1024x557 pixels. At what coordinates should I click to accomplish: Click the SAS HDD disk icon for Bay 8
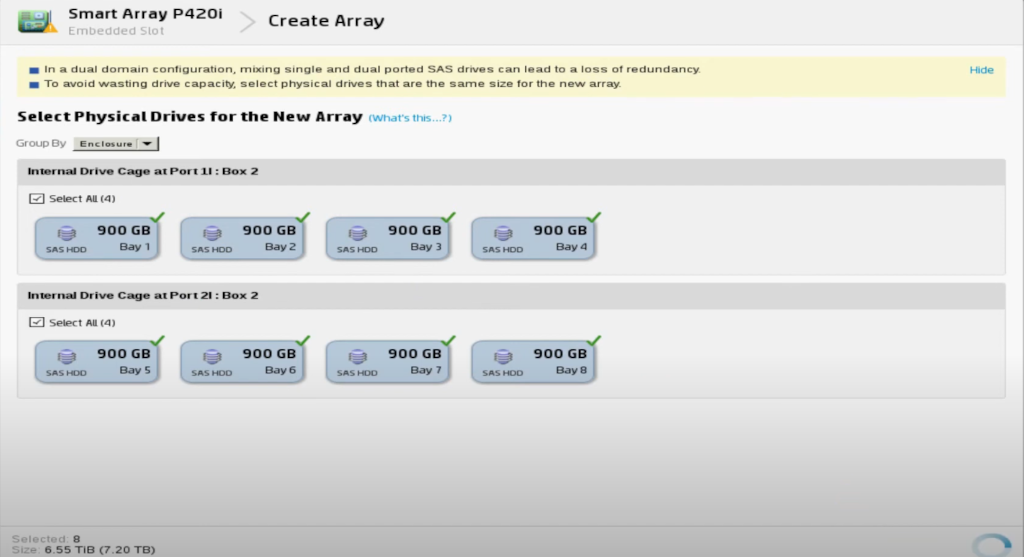click(503, 356)
